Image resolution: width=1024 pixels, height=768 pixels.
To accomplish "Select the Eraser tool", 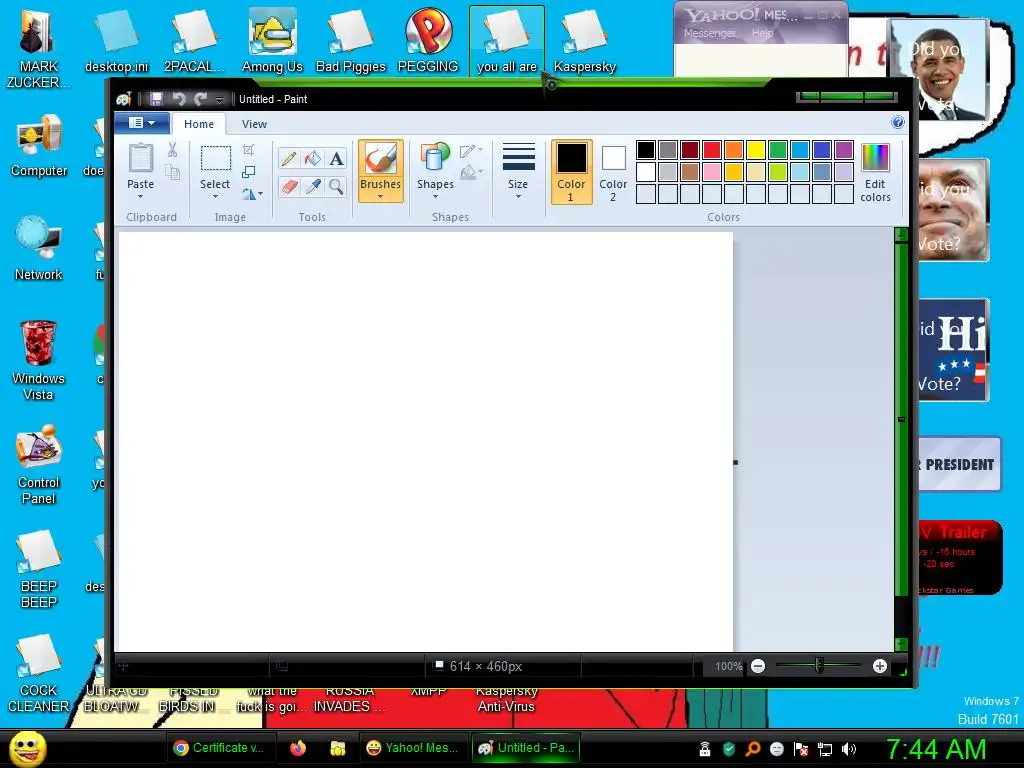I will tap(289, 187).
